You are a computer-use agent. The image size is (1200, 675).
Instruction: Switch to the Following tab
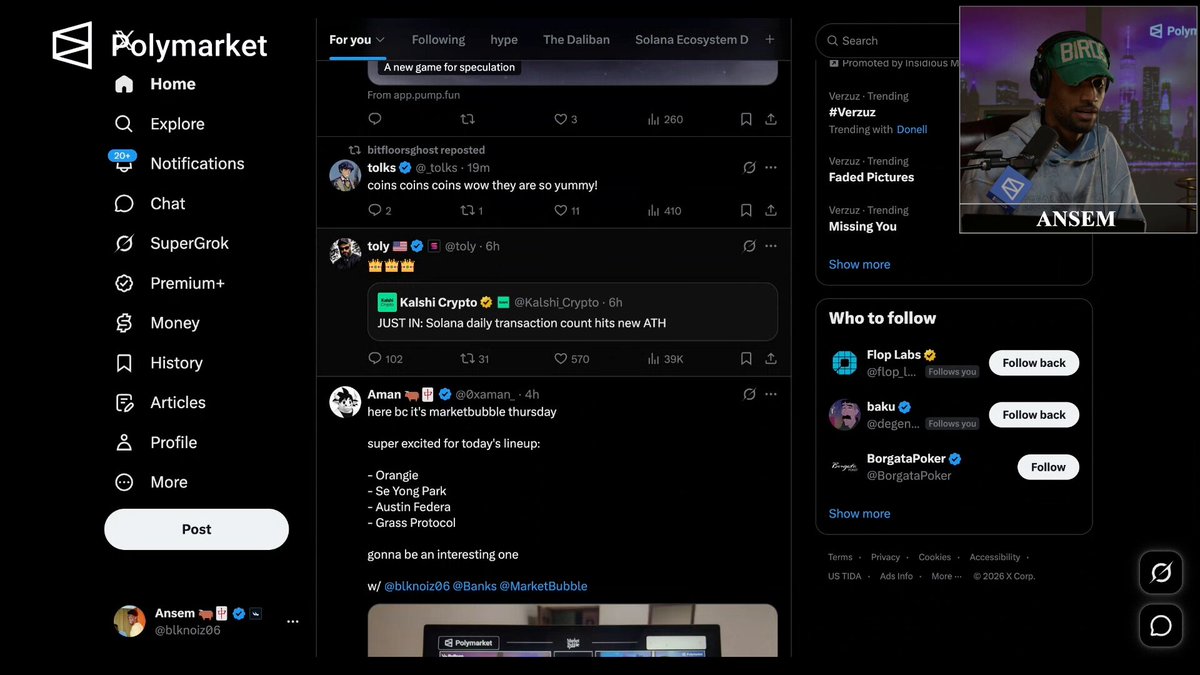(438, 40)
